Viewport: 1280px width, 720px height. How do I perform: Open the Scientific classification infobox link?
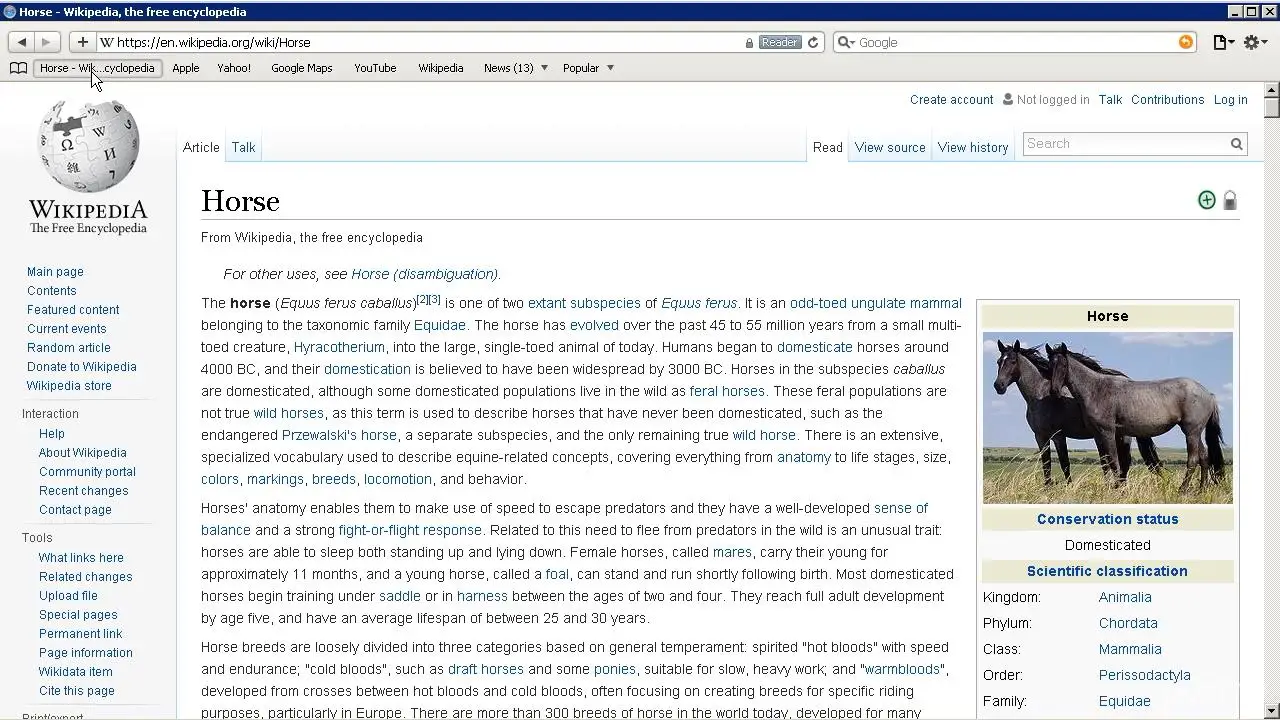1107,571
